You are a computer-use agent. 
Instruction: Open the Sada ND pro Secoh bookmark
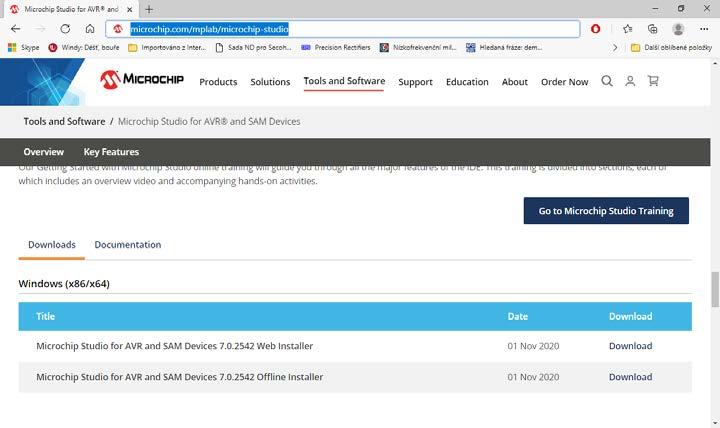click(253, 47)
